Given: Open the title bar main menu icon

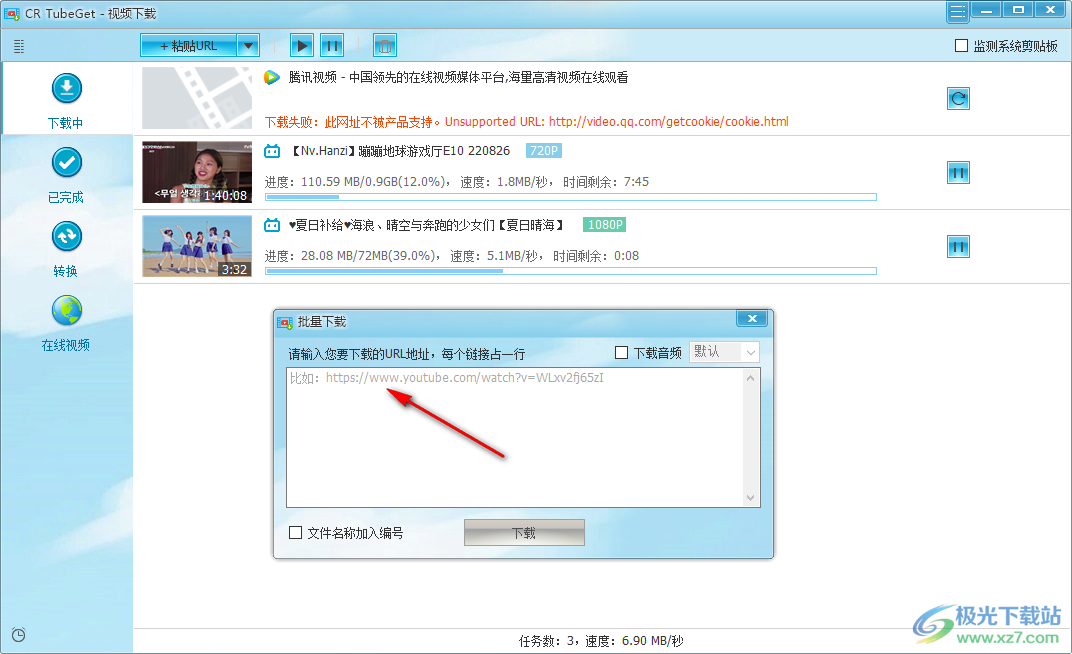Looking at the screenshot, I should (957, 11).
